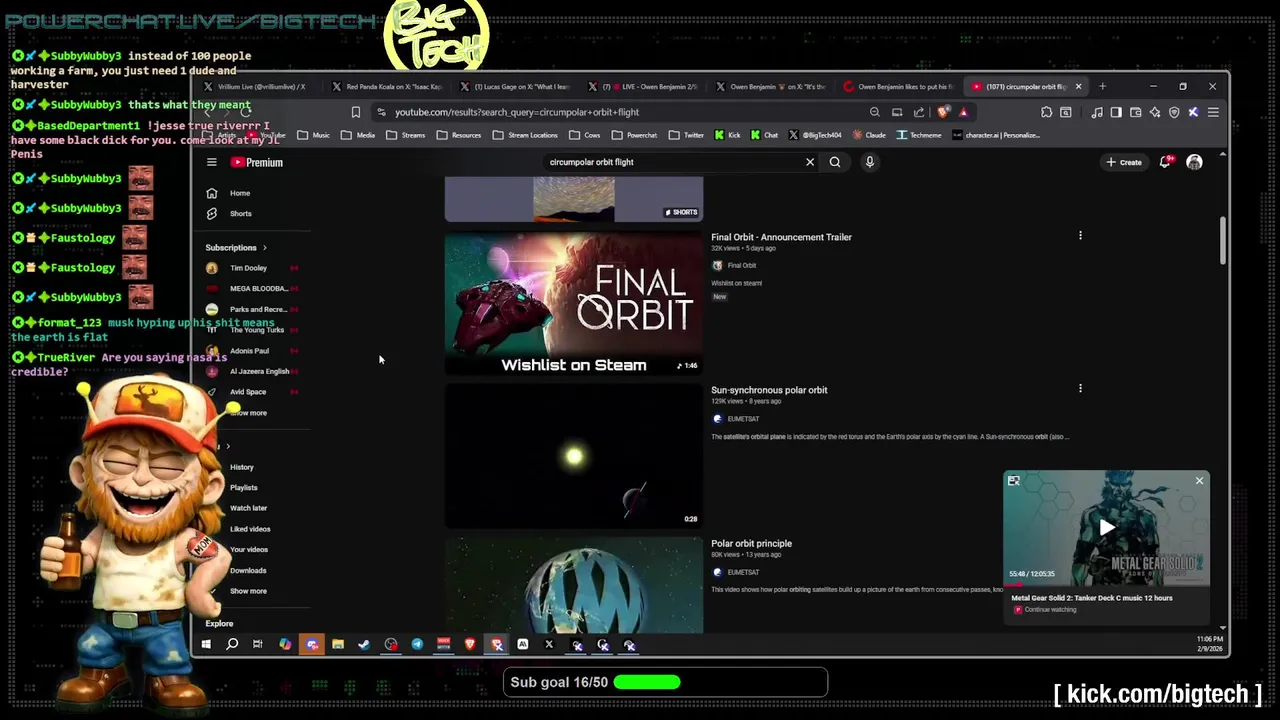Viewport: 1280px width, 720px height.
Task: Open YouTube notifications bell
Action: 1166,162
